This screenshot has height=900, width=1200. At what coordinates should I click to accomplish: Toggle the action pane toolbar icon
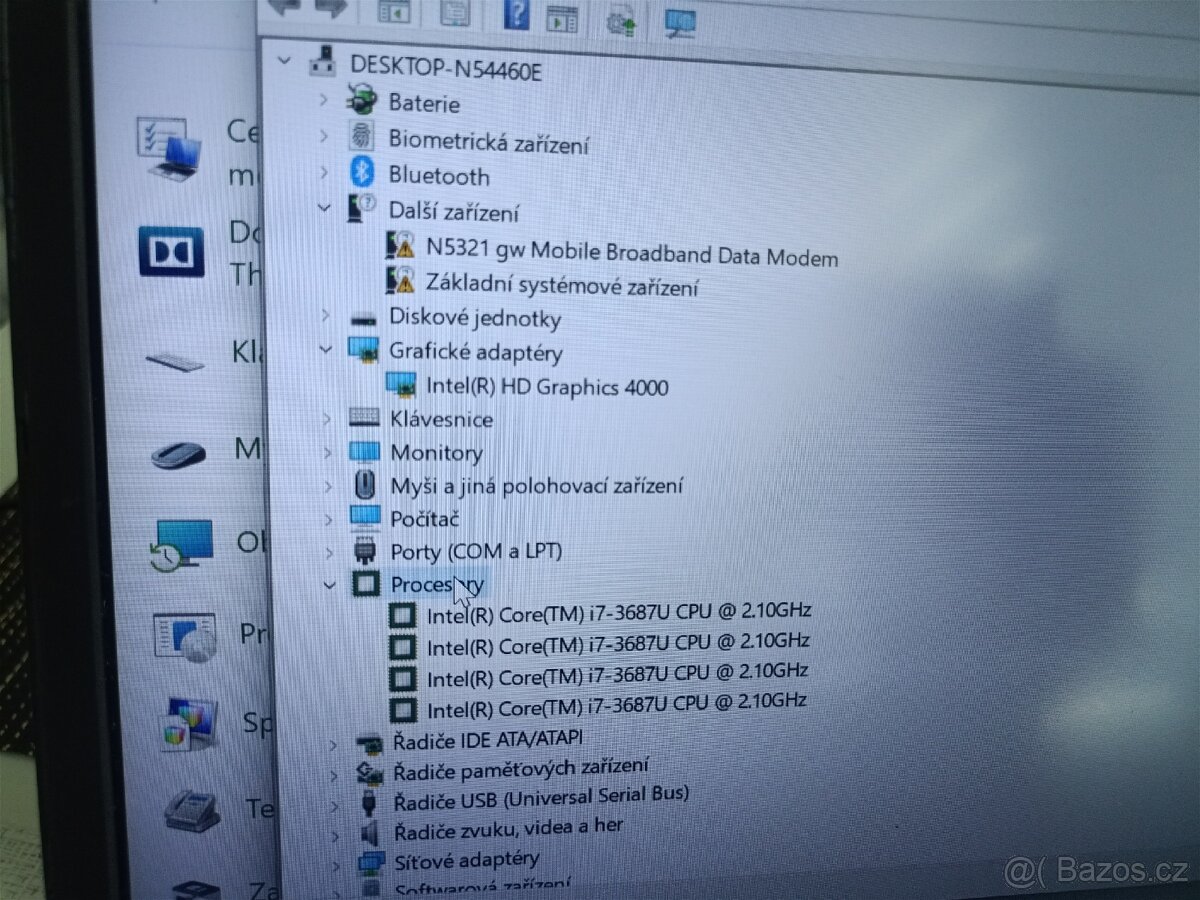point(562,17)
